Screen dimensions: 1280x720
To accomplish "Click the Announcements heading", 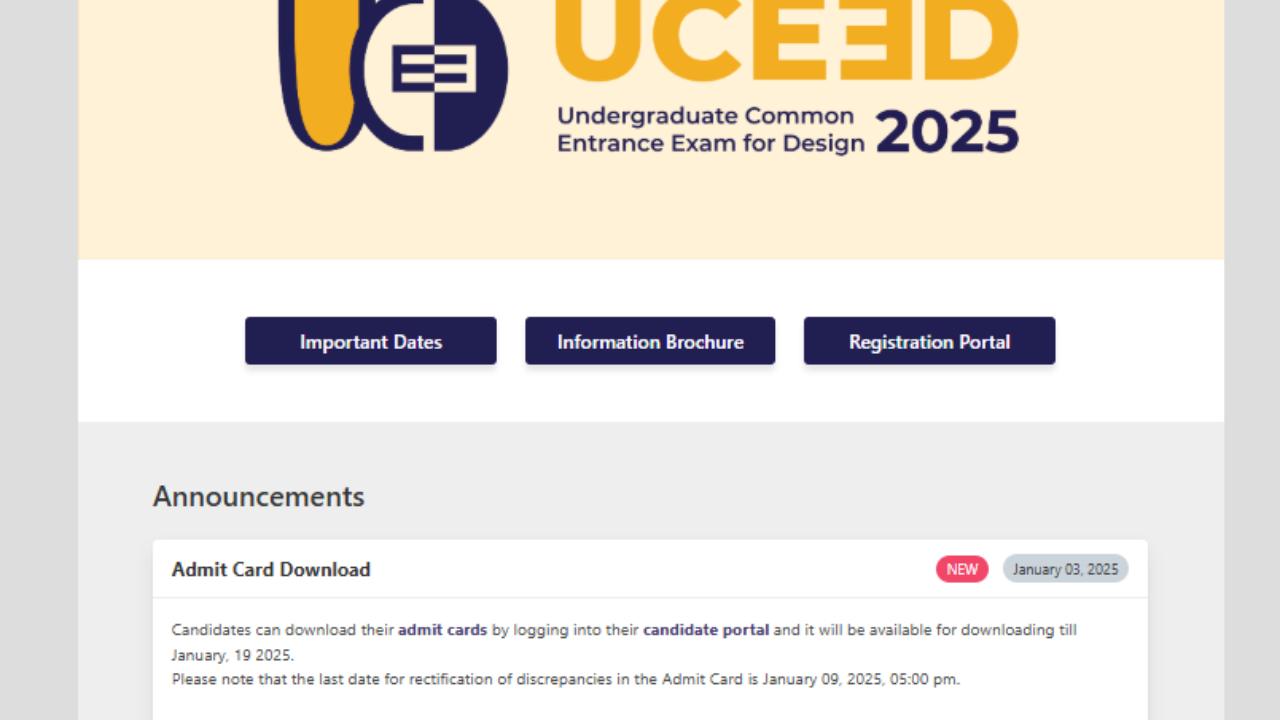I will 257,496.
